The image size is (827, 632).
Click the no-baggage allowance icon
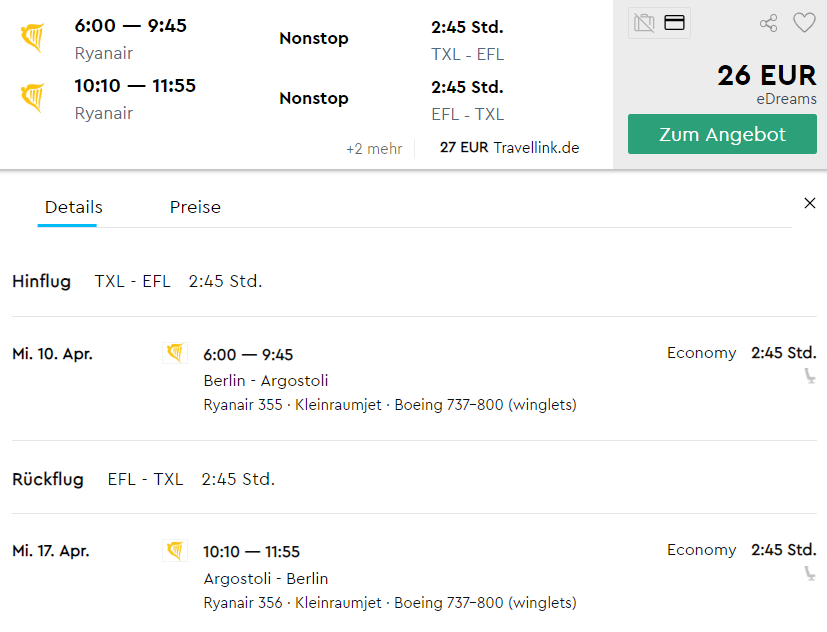pyautogui.click(x=645, y=22)
